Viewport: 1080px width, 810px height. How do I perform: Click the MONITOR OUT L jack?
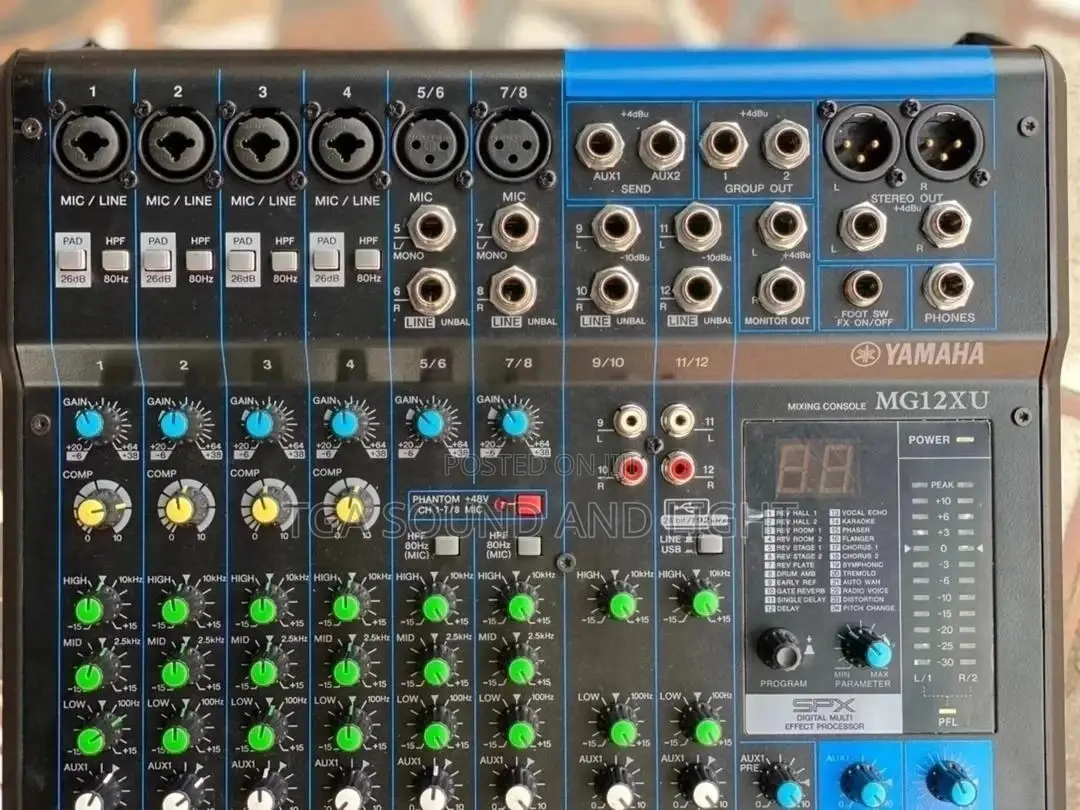click(782, 227)
